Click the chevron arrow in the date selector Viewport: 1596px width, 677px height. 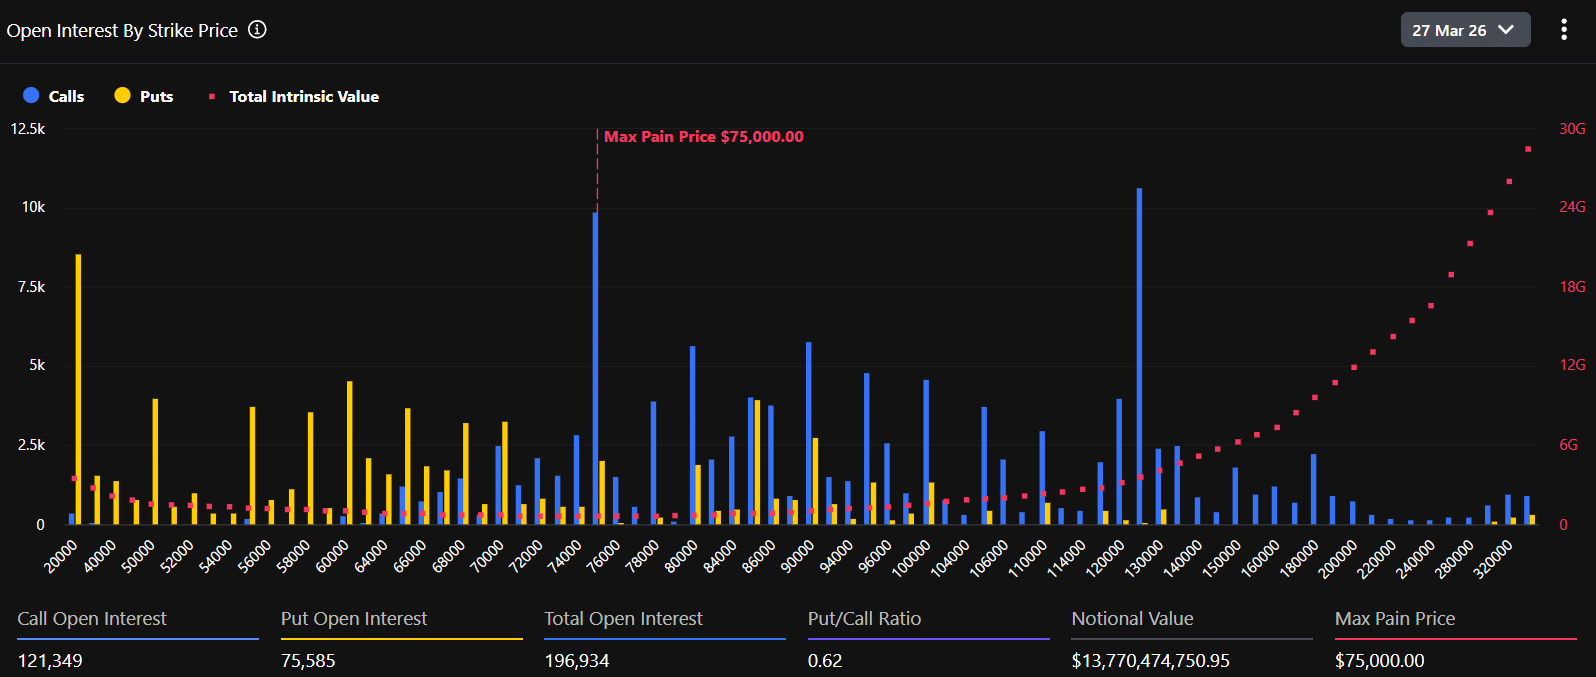point(1506,30)
